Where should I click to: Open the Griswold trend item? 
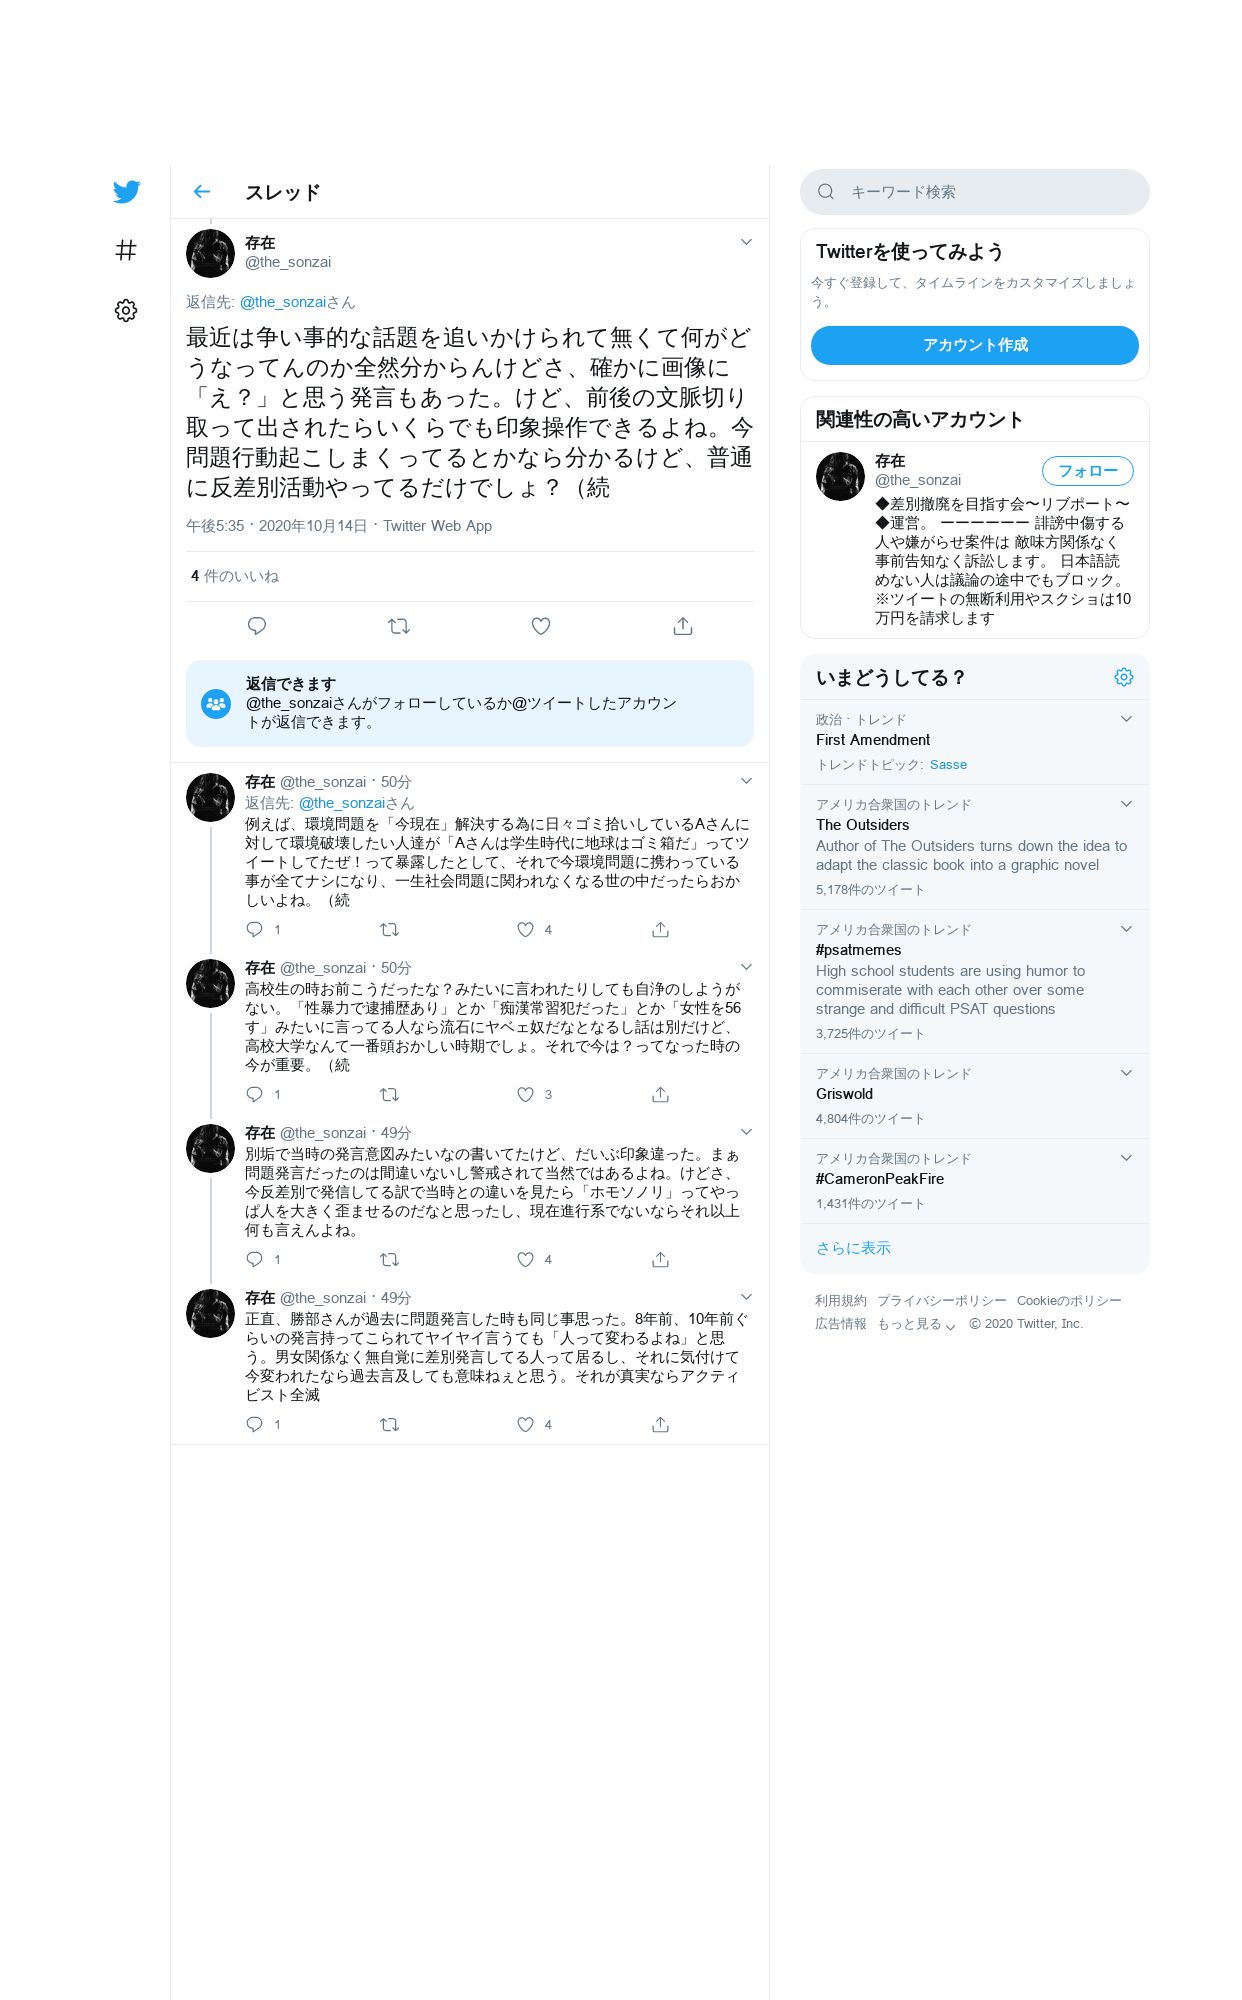tap(975, 1096)
